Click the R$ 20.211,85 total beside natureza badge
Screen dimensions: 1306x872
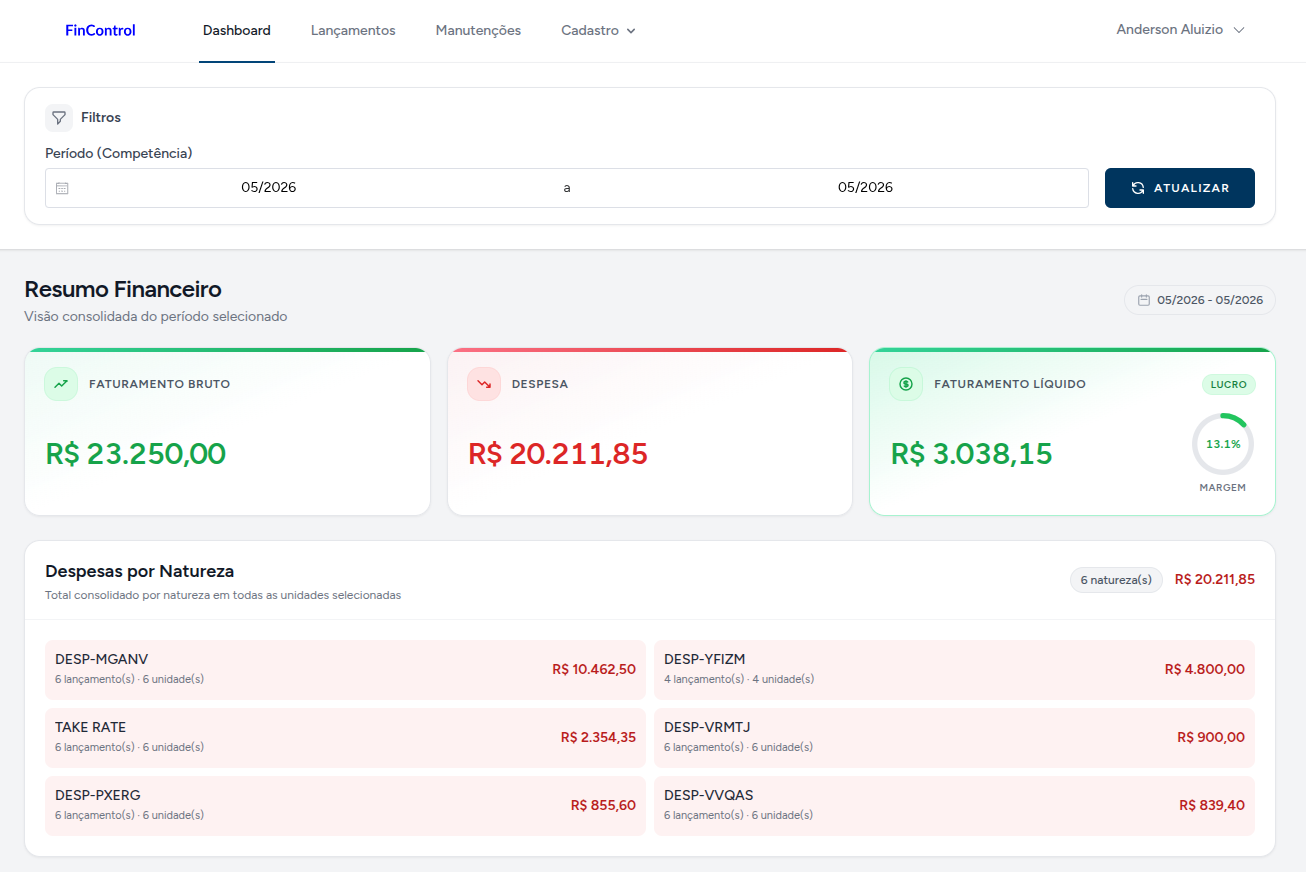(1215, 580)
